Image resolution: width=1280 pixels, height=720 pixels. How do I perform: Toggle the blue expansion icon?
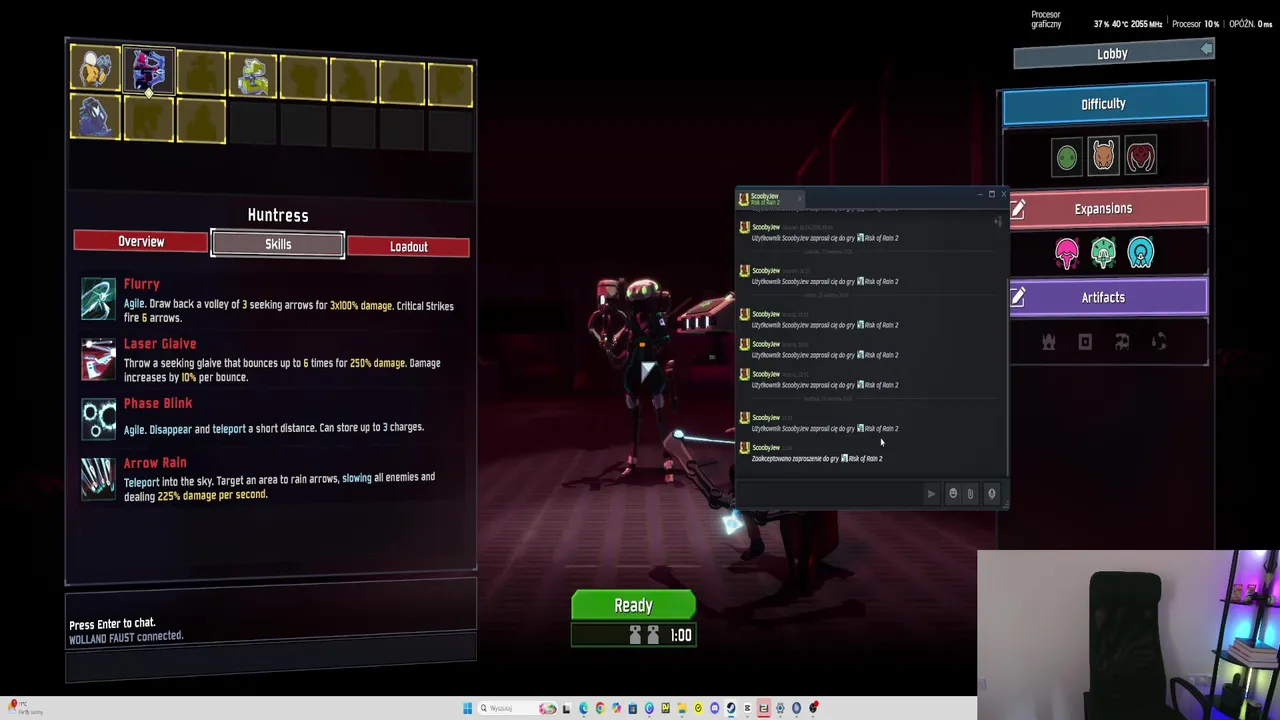tap(1141, 253)
